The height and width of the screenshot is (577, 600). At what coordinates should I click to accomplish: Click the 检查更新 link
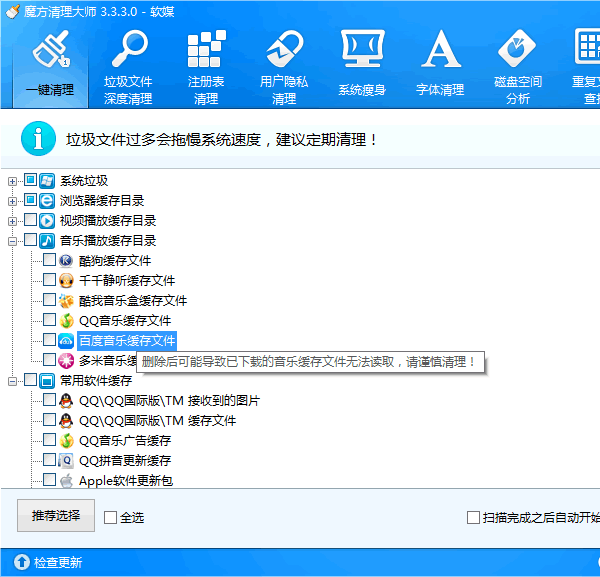coord(58,563)
